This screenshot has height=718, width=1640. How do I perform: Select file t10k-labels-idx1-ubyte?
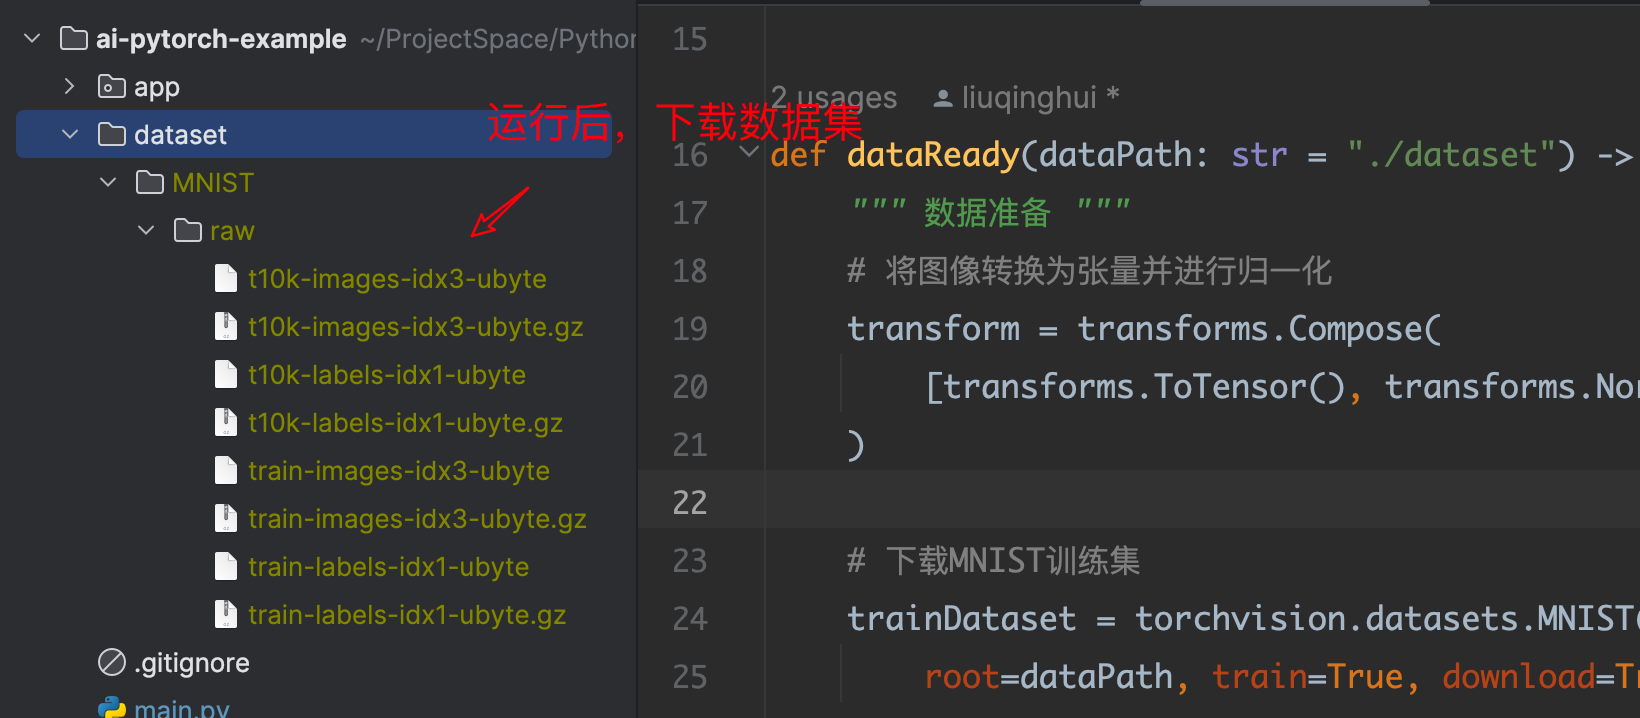click(x=386, y=375)
